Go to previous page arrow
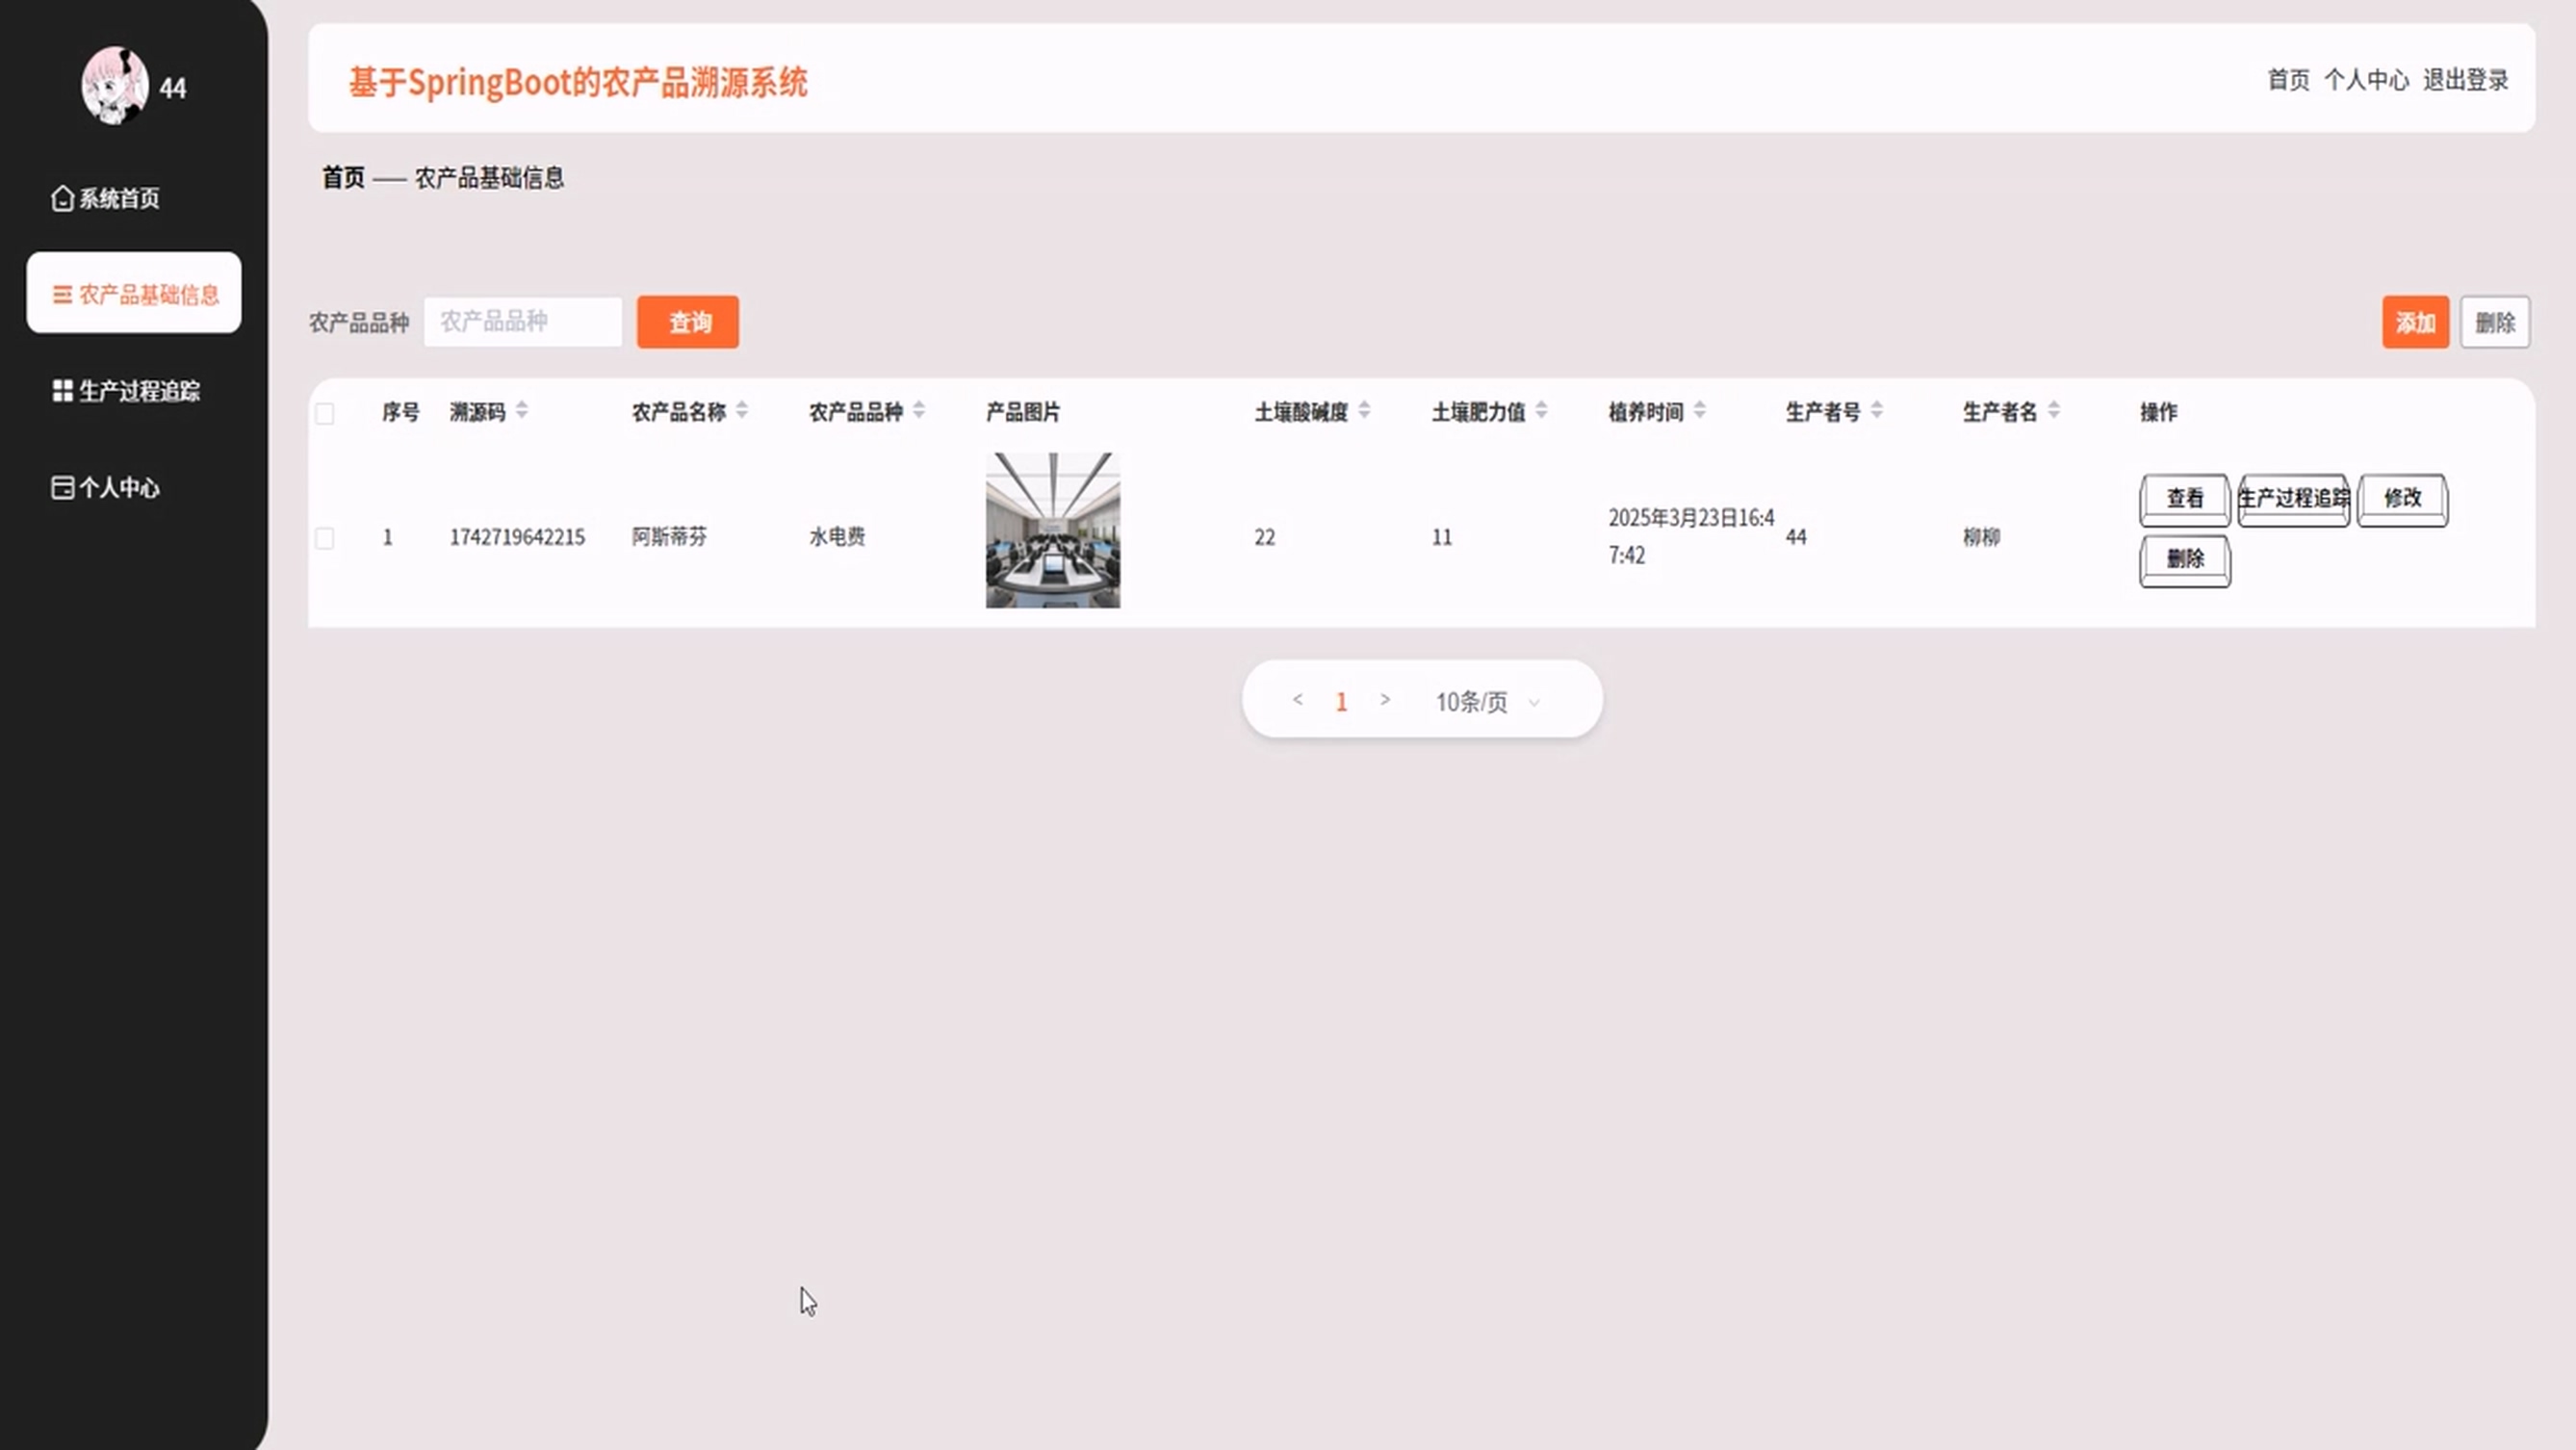2576x1450 pixels. click(1297, 700)
